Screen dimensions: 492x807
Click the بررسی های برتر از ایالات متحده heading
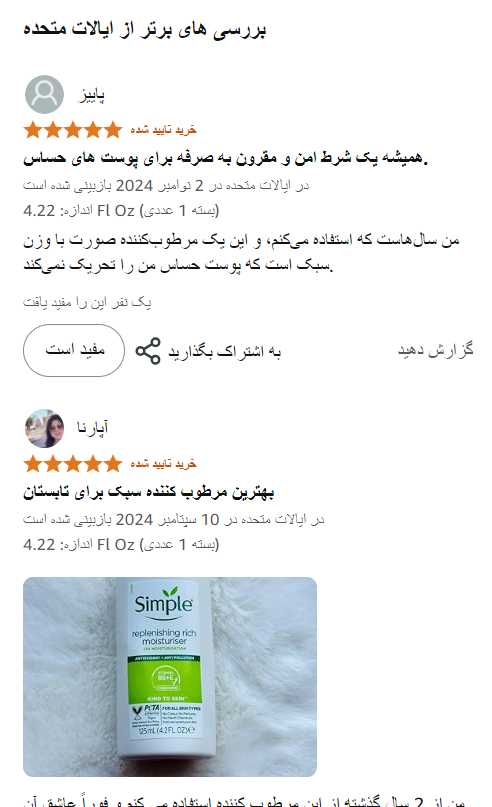pyautogui.click(x=144, y=29)
